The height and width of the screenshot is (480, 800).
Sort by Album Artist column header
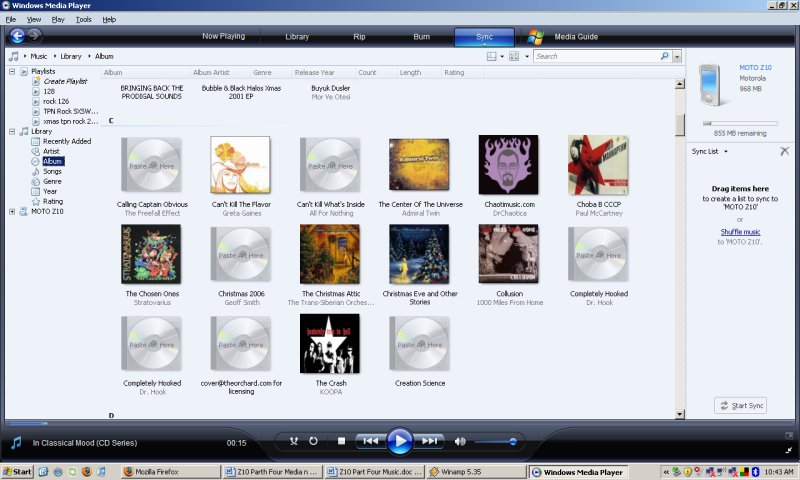pyautogui.click(x=211, y=72)
